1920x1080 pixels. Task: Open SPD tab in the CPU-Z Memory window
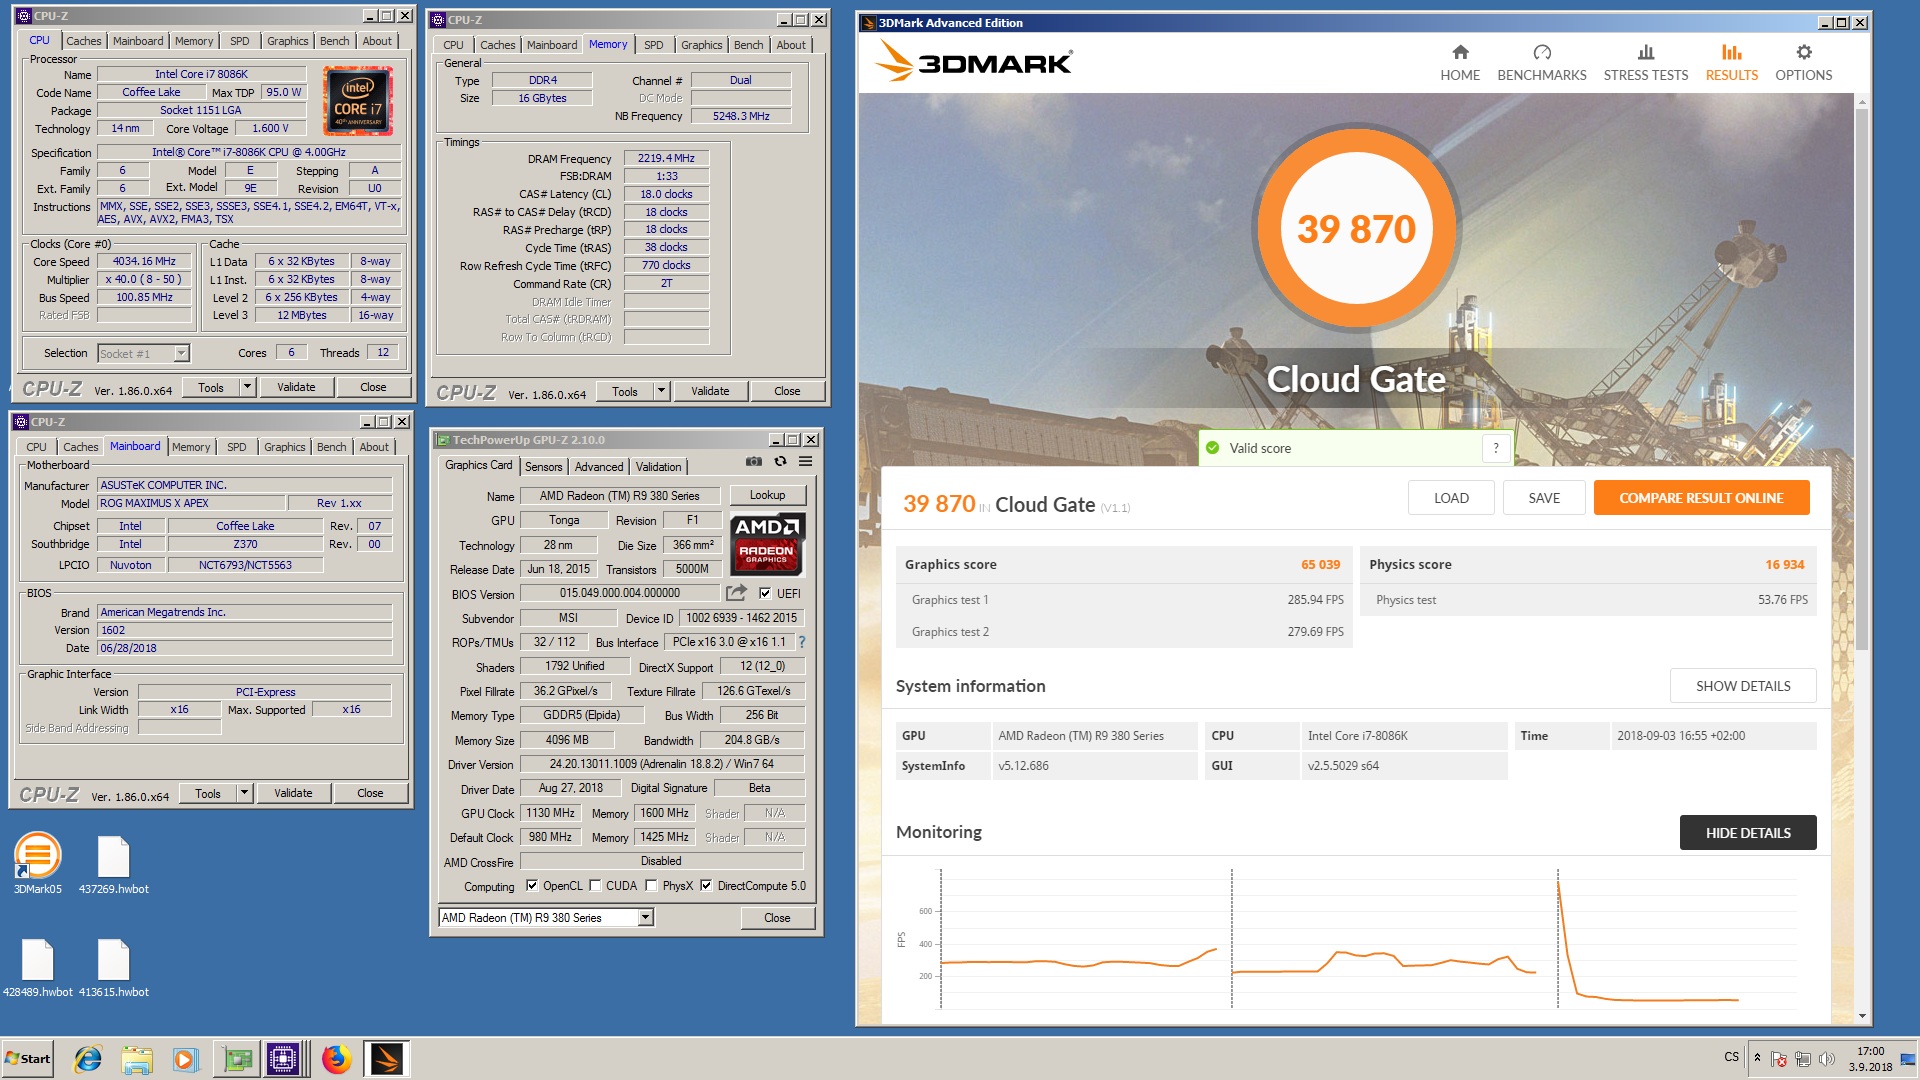point(653,45)
